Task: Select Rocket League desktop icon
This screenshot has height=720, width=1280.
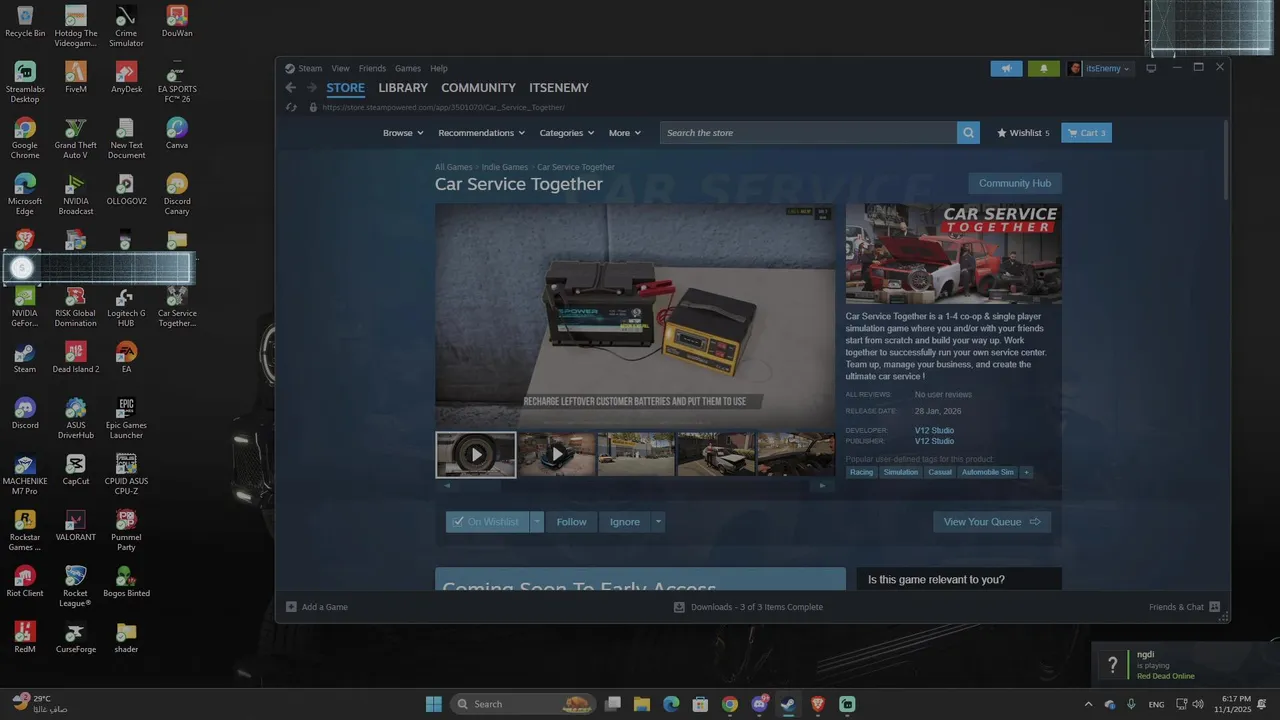Action: (x=76, y=586)
